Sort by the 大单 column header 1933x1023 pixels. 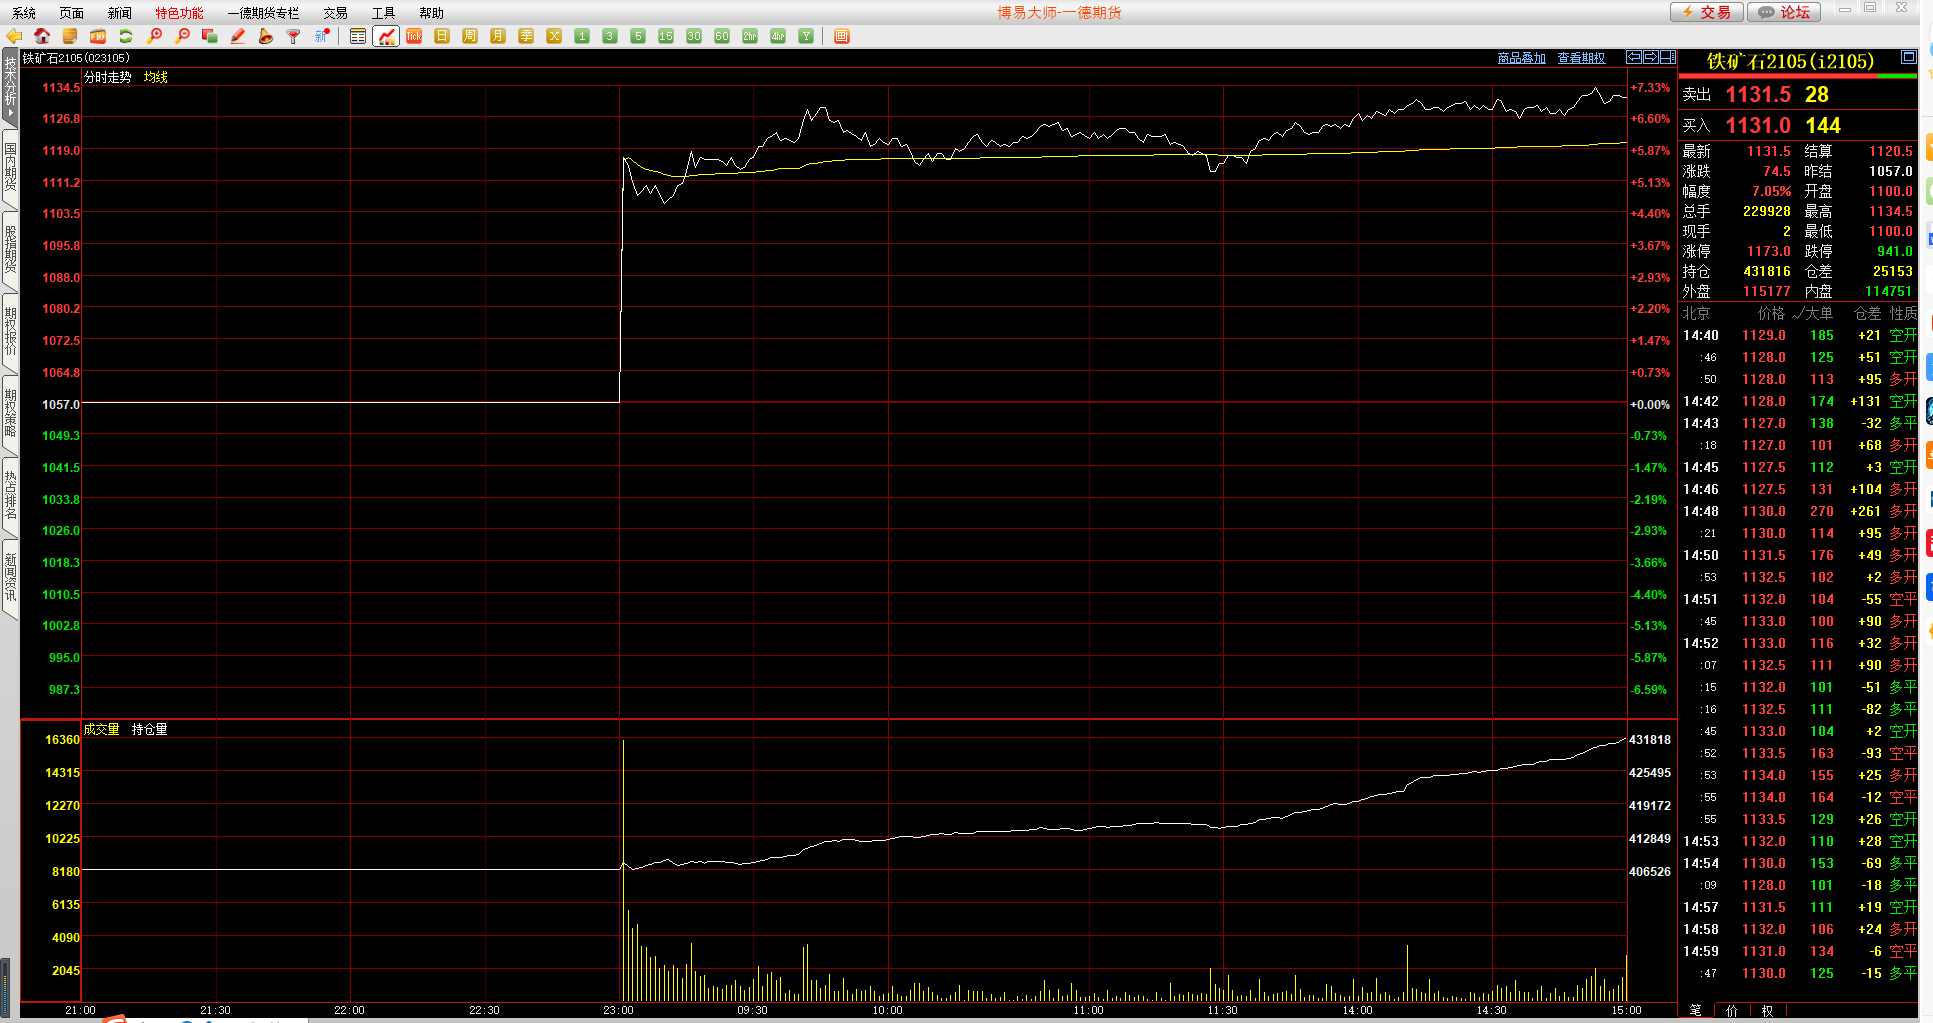(x=1819, y=313)
